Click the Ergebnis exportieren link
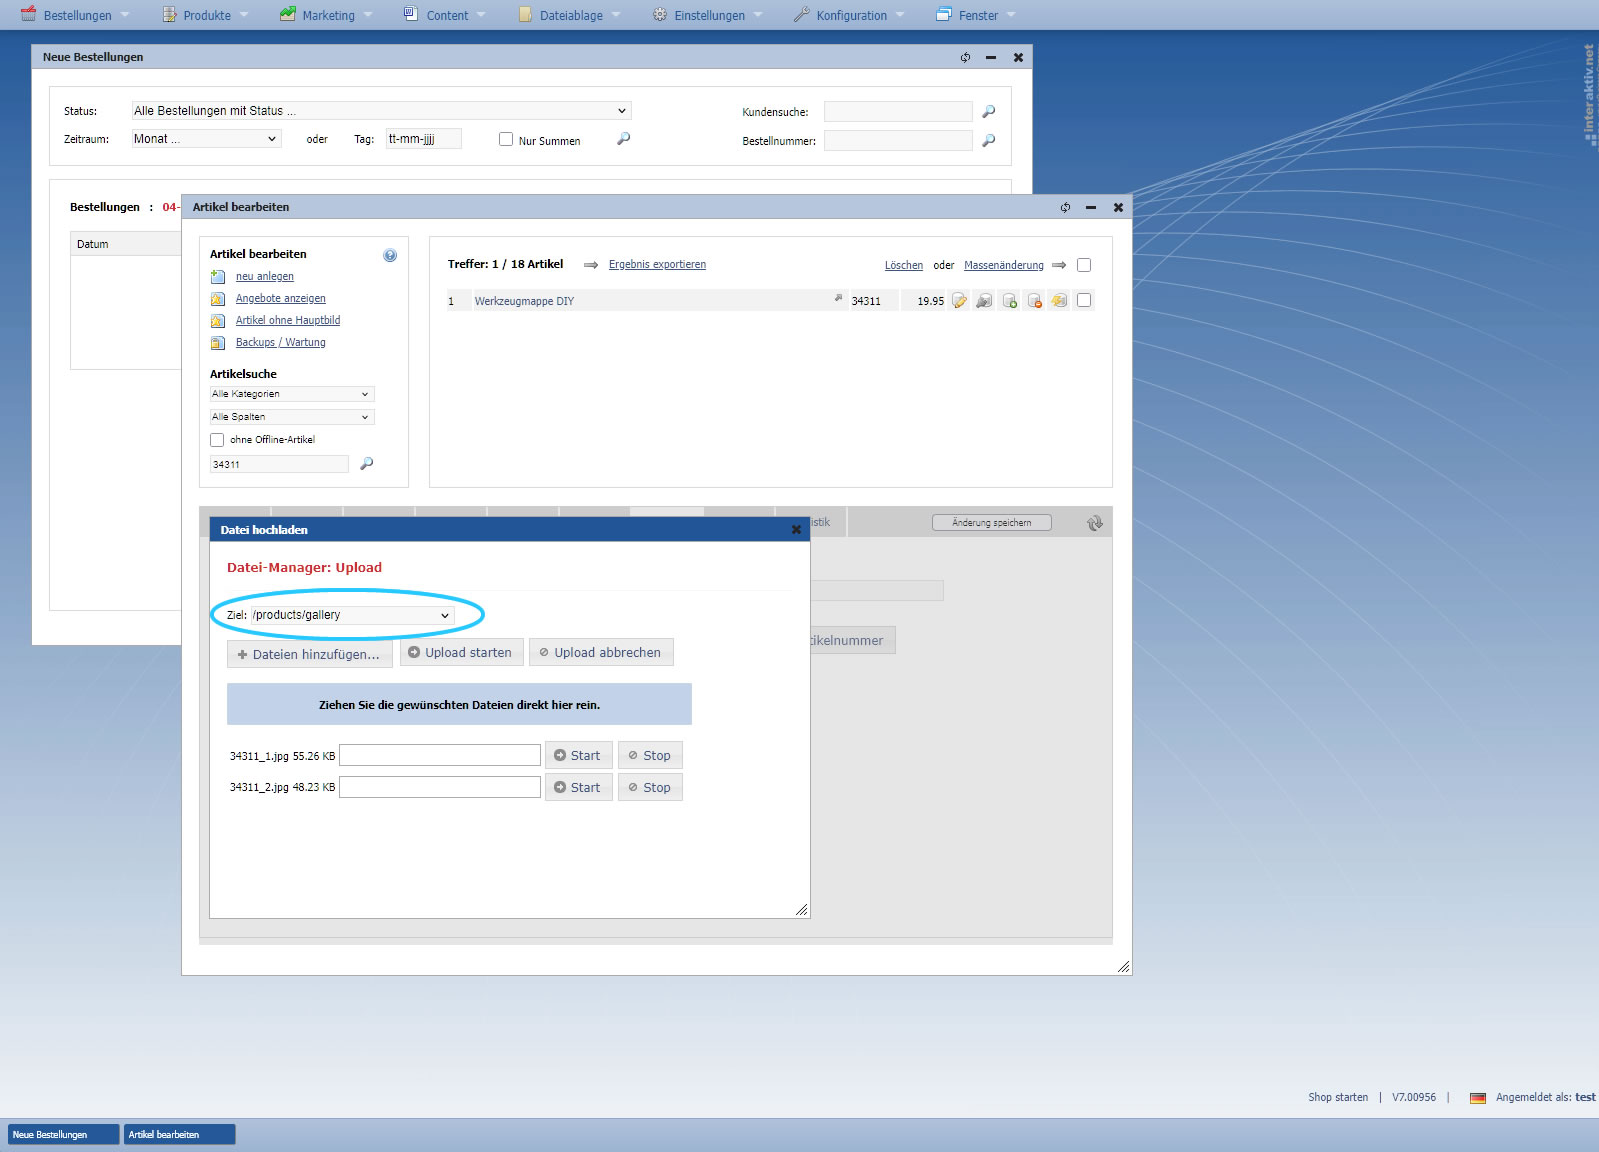The width and height of the screenshot is (1599, 1152). click(x=657, y=265)
